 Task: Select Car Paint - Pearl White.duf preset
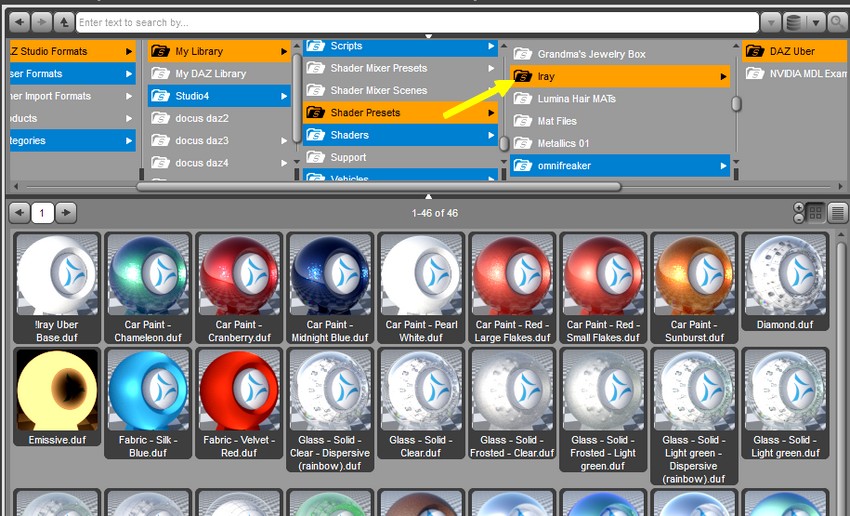pos(421,287)
